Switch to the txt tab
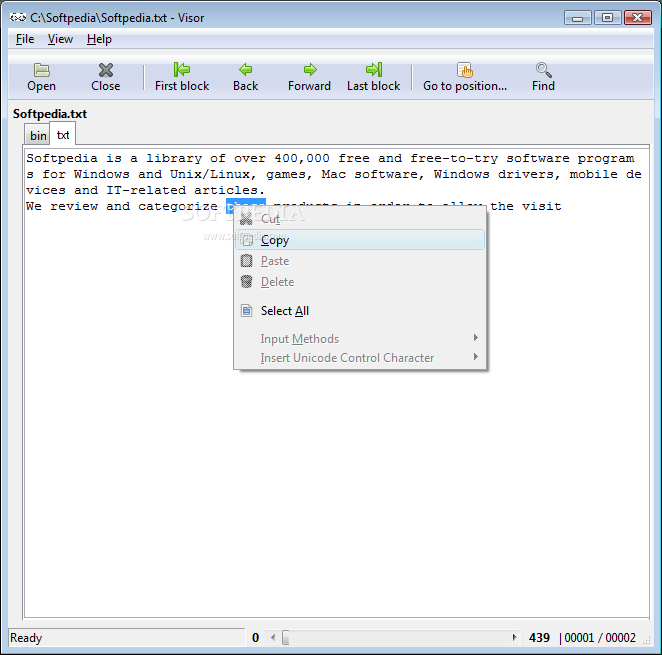Image resolution: width=662 pixels, height=655 pixels. (x=63, y=135)
